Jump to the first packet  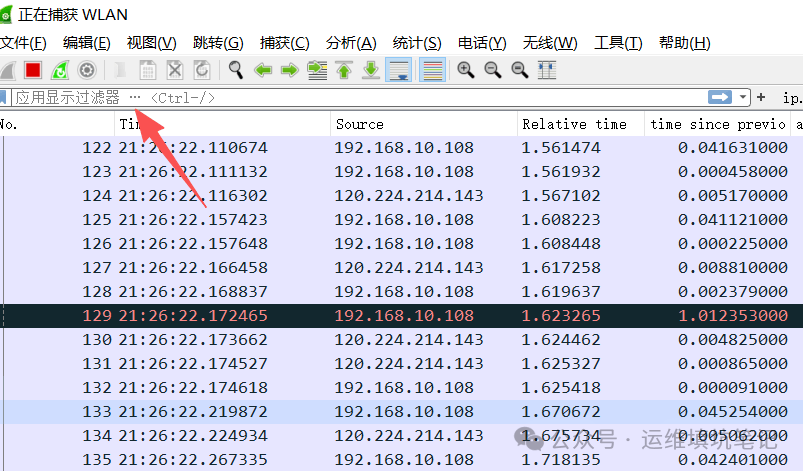[x=344, y=70]
